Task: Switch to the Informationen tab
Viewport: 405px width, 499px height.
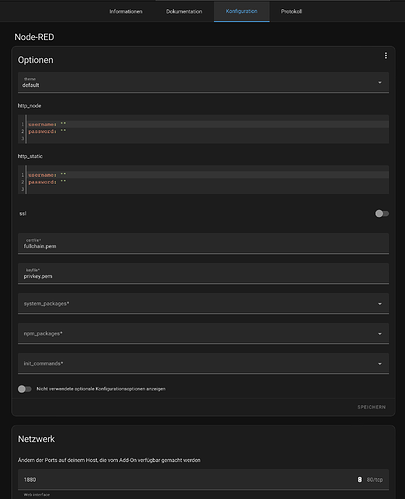Action: click(126, 11)
